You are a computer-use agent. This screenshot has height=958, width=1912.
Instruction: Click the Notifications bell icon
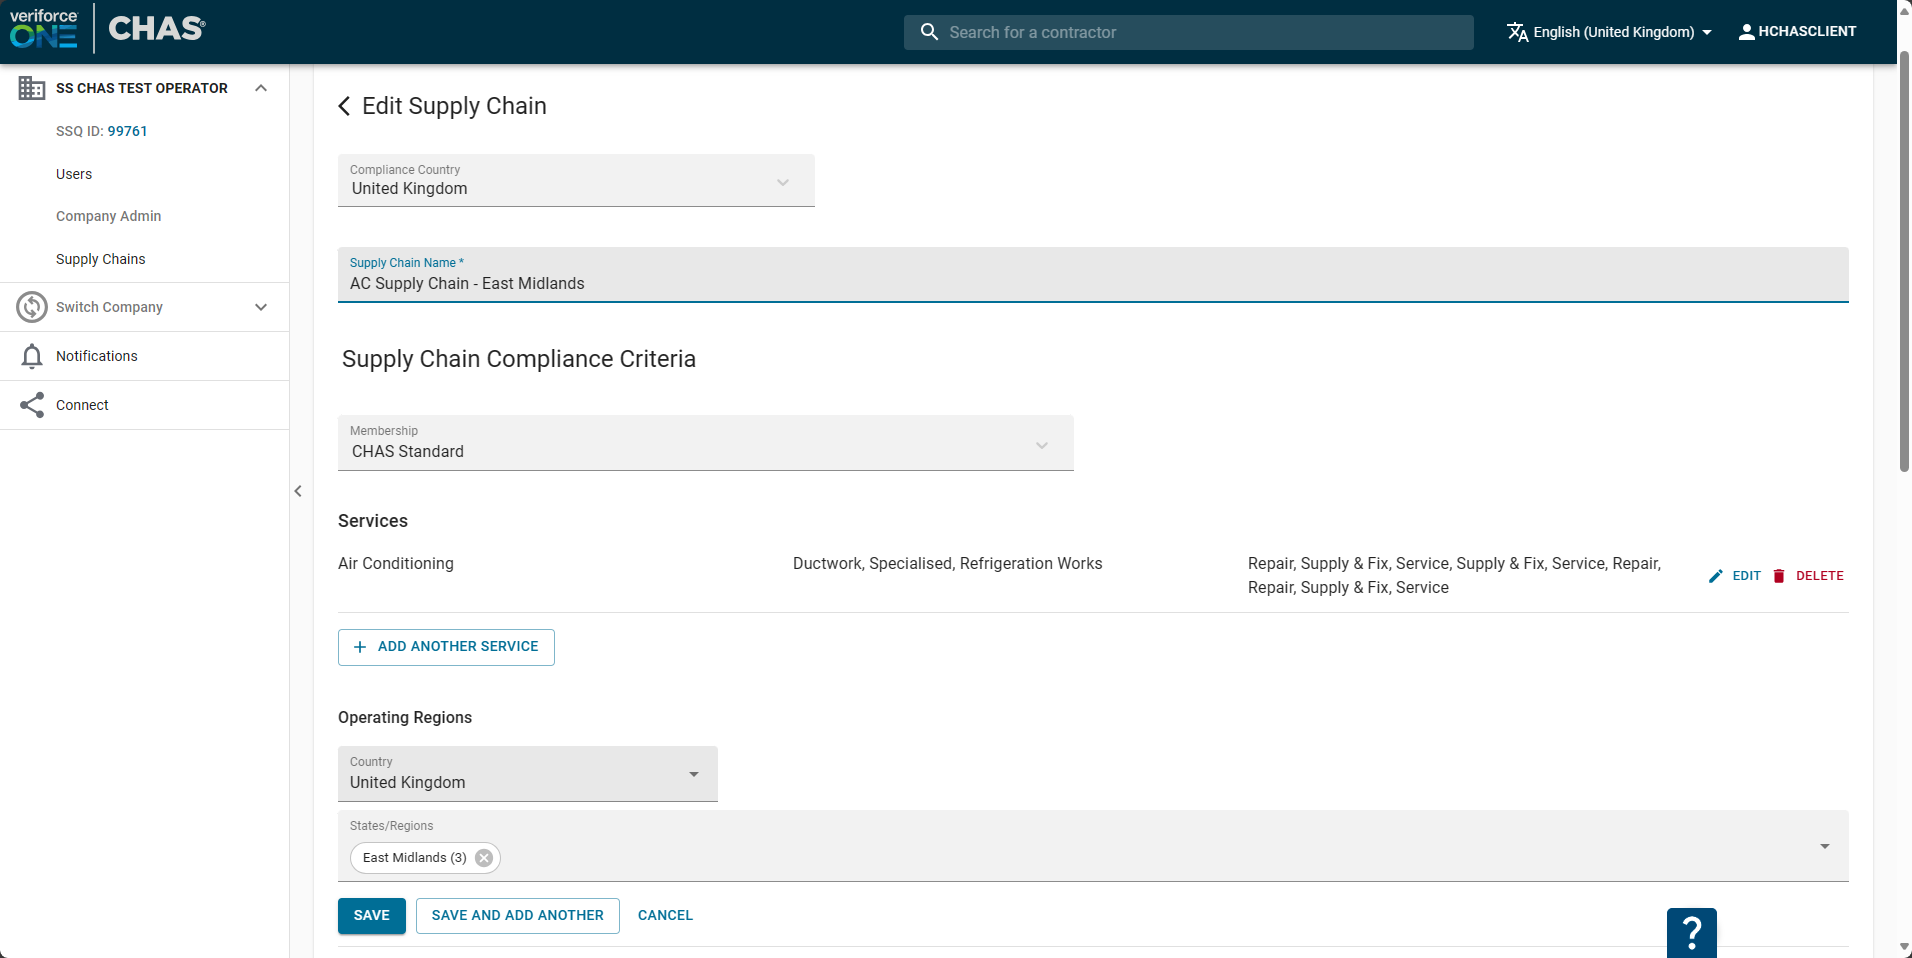pyautogui.click(x=32, y=356)
